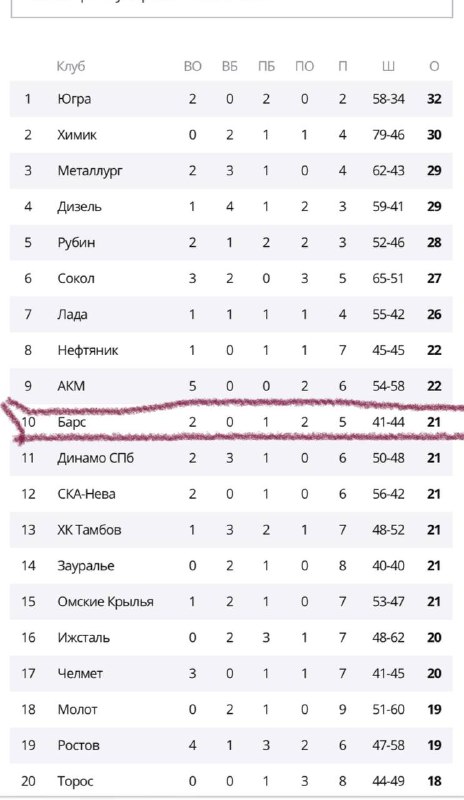Select the АКМ team row
The width and height of the screenshot is (464, 800).
point(231,386)
